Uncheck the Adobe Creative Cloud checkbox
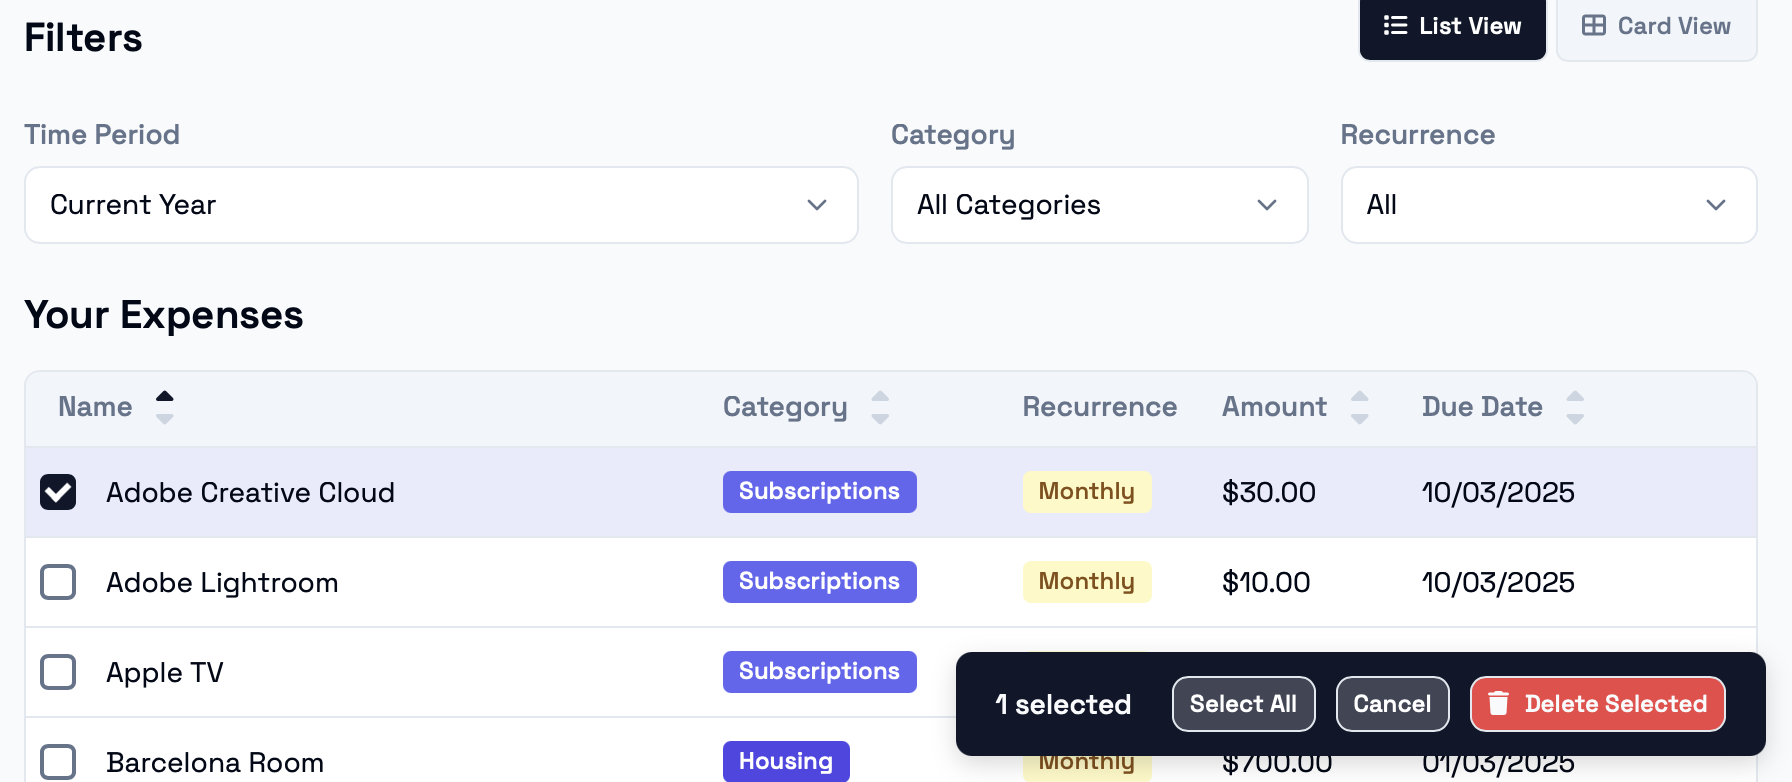The image size is (1792, 782). click(58, 492)
